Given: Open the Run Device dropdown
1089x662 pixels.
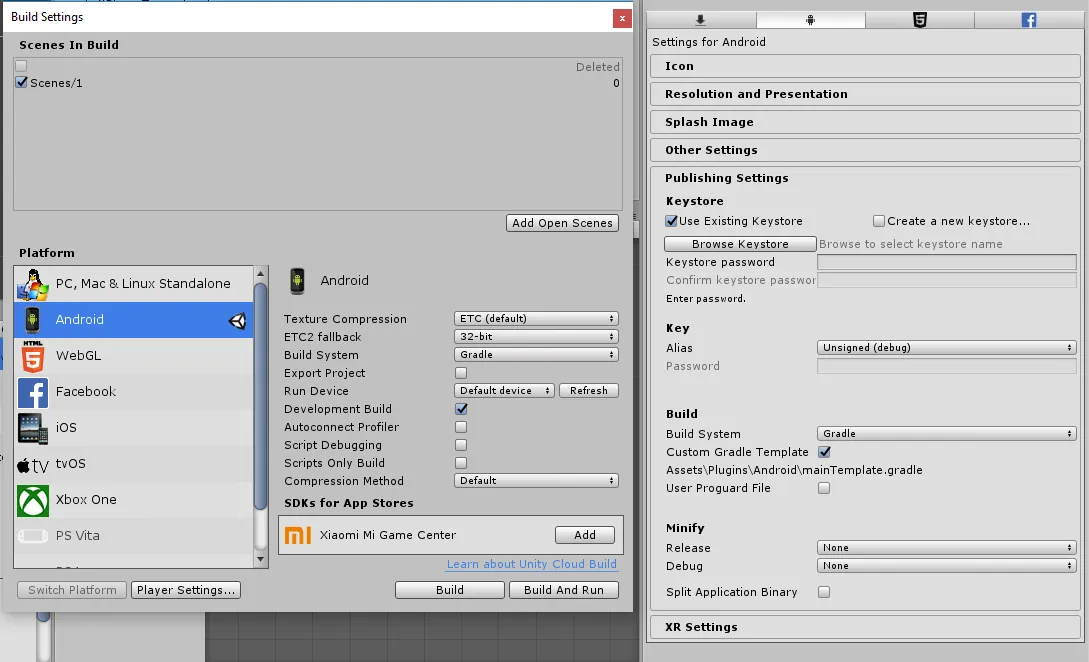Looking at the screenshot, I should [504, 391].
